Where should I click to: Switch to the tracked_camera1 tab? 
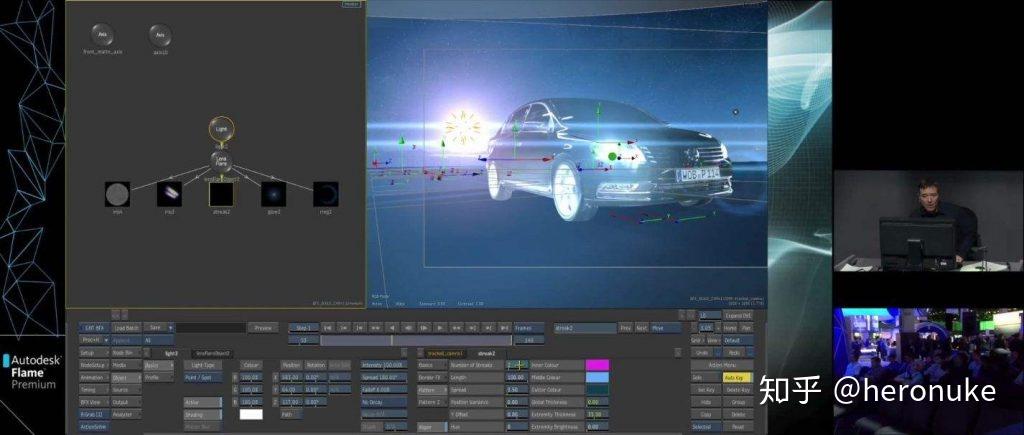pyautogui.click(x=445, y=353)
